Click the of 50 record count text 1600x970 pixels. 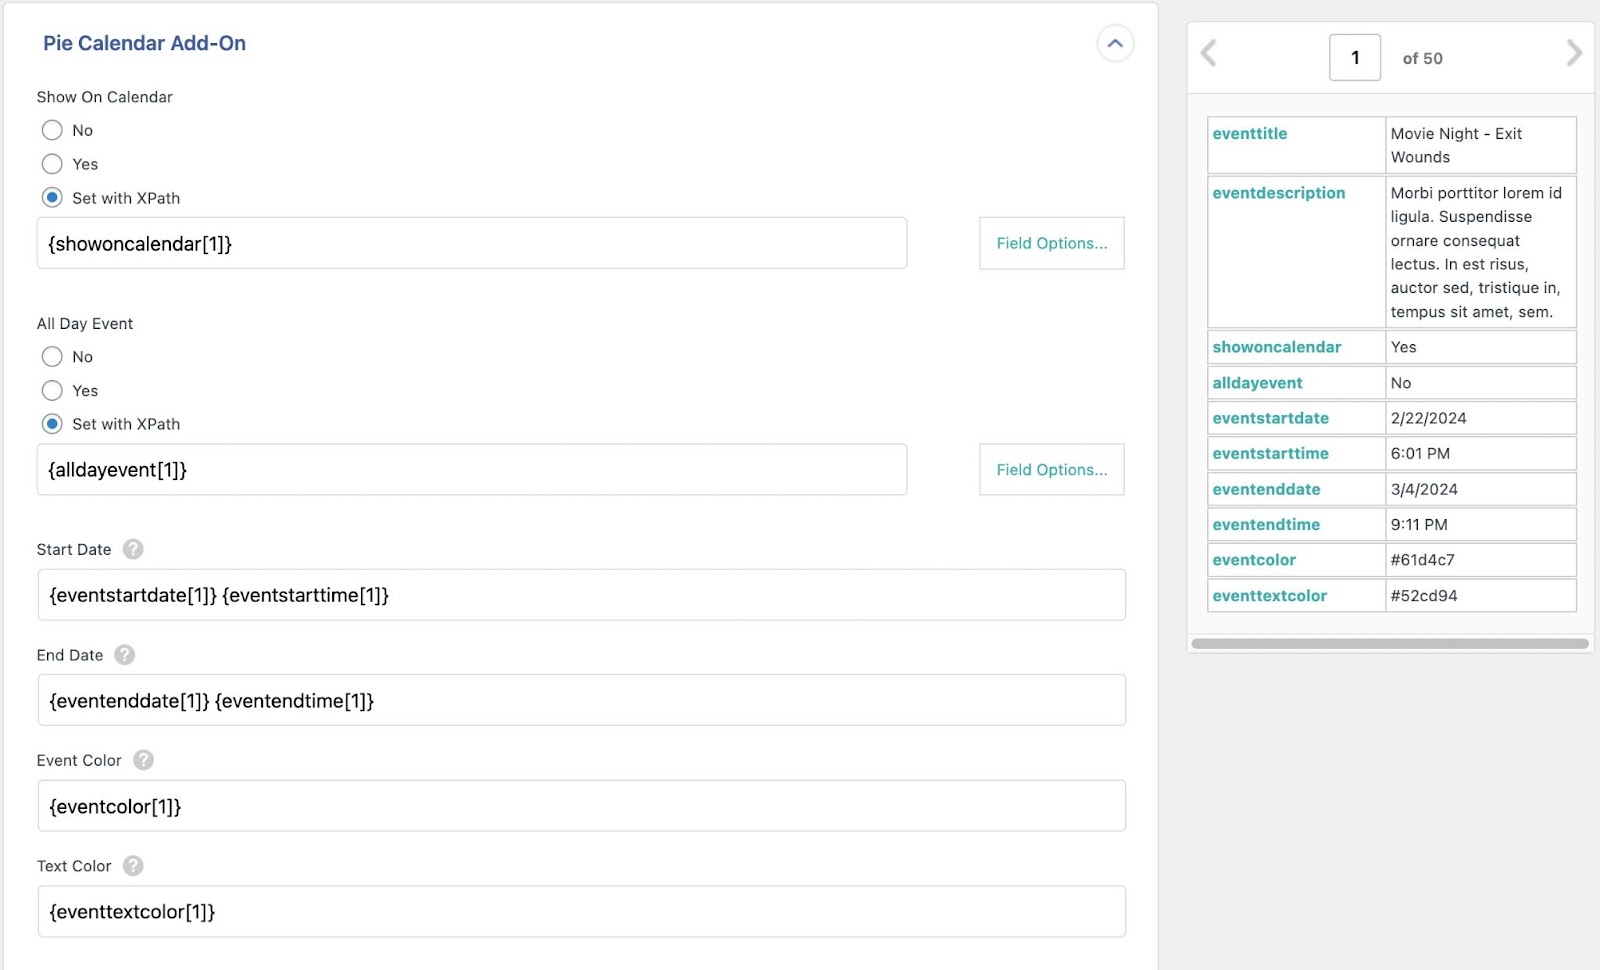click(x=1422, y=58)
